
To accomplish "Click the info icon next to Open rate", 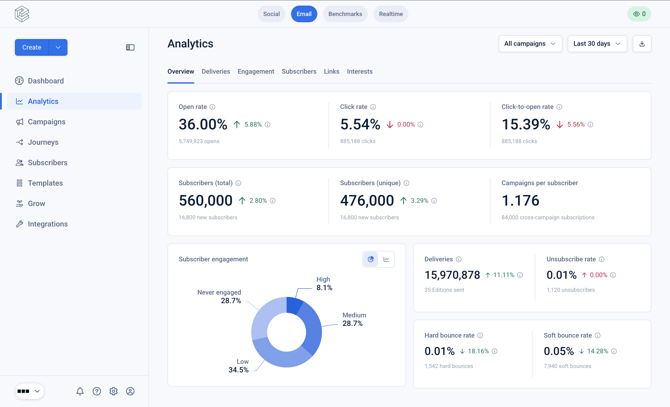I will pos(212,107).
